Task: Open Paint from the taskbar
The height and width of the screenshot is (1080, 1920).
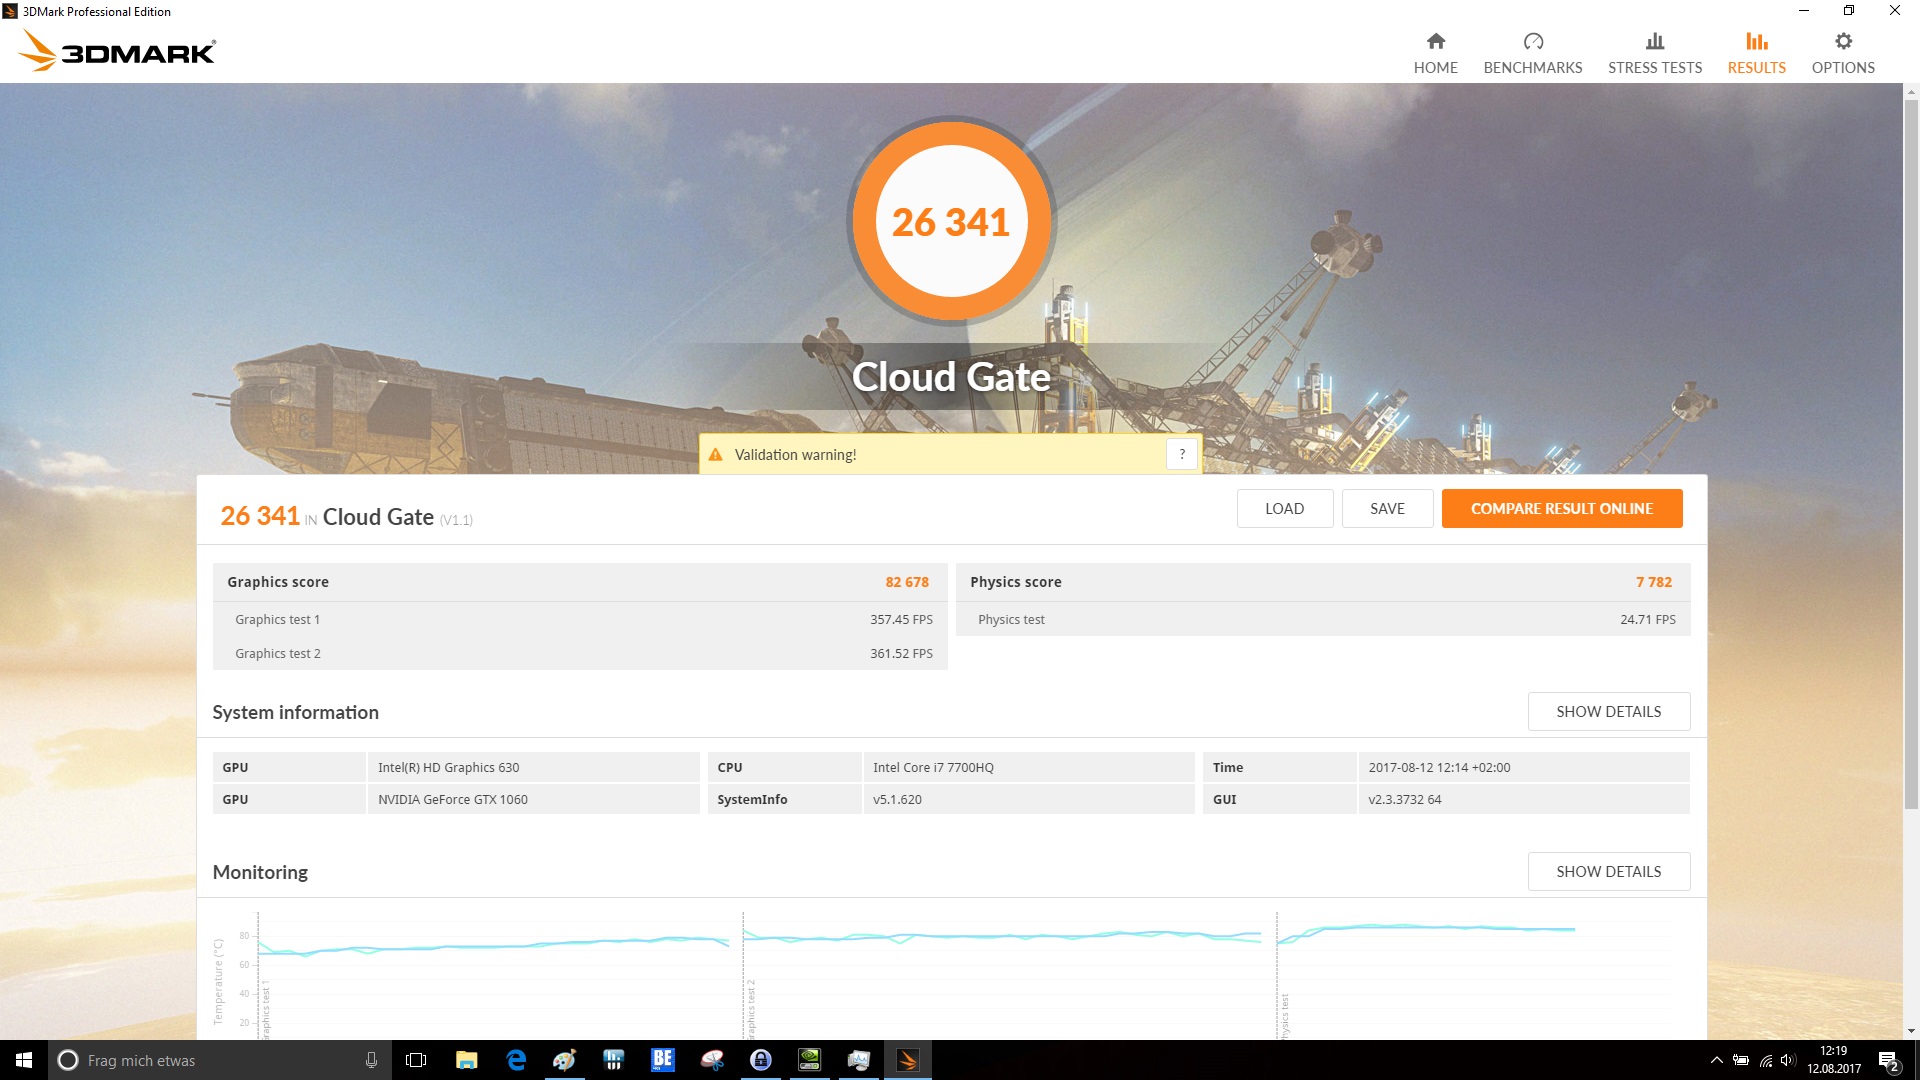Action: 564,1060
